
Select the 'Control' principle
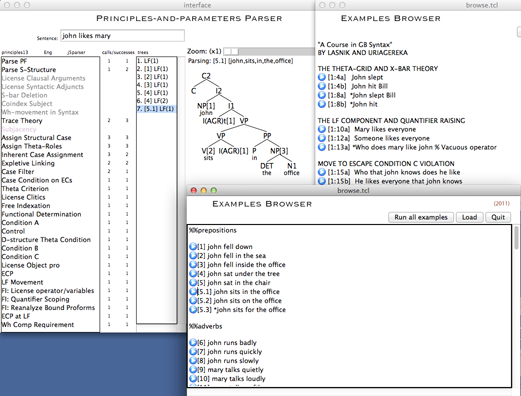point(13,231)
